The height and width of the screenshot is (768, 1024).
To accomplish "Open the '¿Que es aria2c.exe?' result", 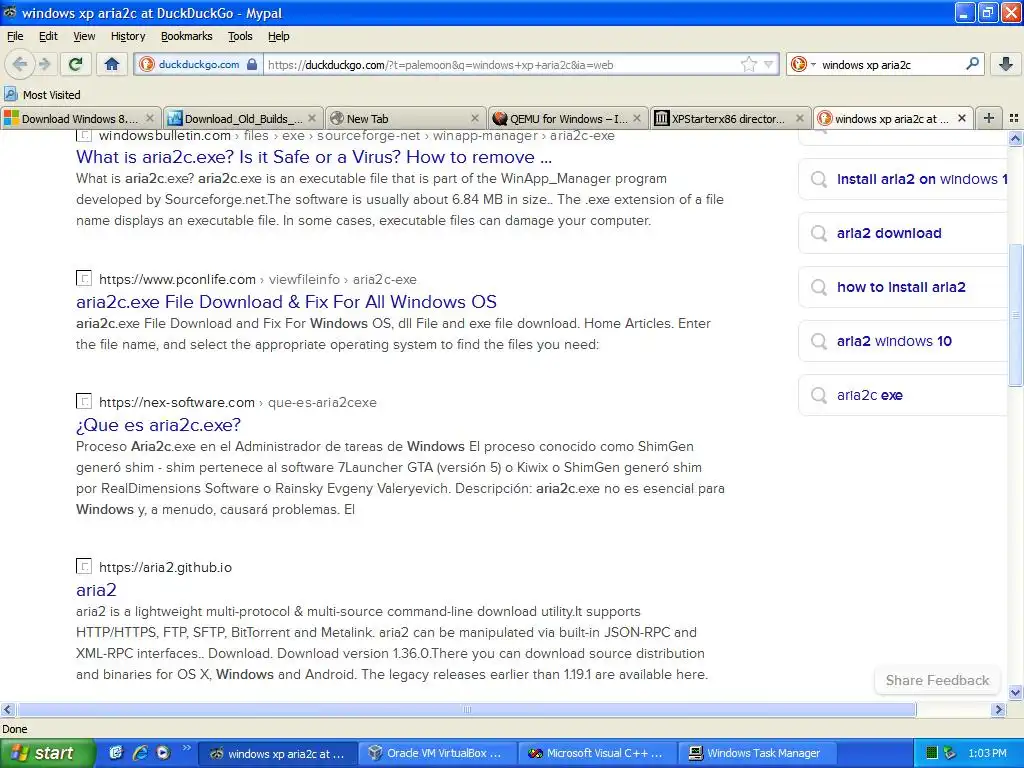I will [x=158, y=425].
